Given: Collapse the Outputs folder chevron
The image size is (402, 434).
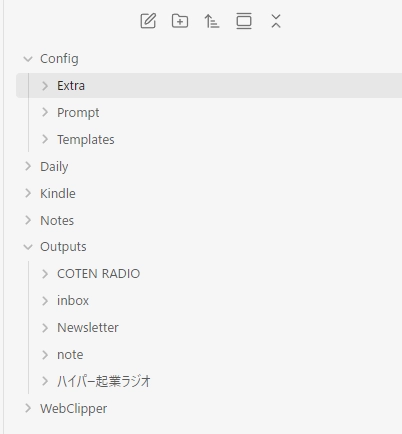Looking at the screenshot, I should (28, 247).
